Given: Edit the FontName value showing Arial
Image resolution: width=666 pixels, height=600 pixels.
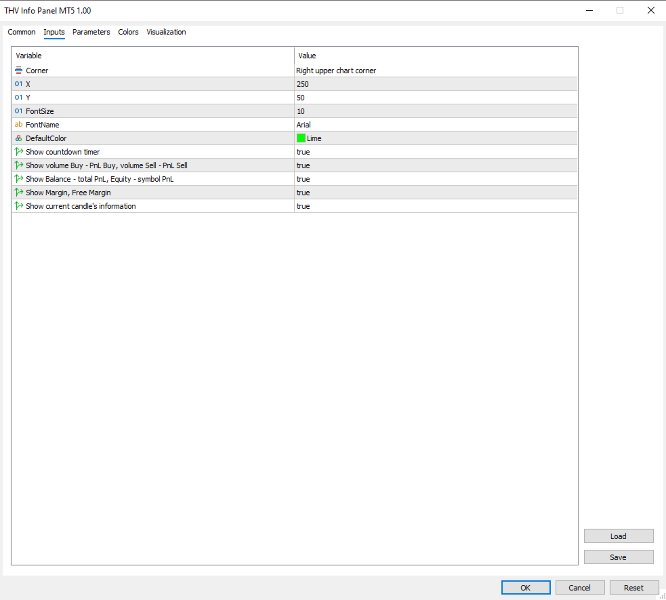Looking at the screenshot, I should [x=436, y=125].
